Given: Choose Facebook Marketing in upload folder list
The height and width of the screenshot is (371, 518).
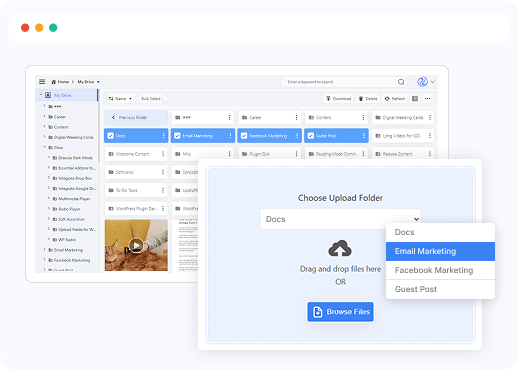Looking at the screenshot, I should (440, 270).
